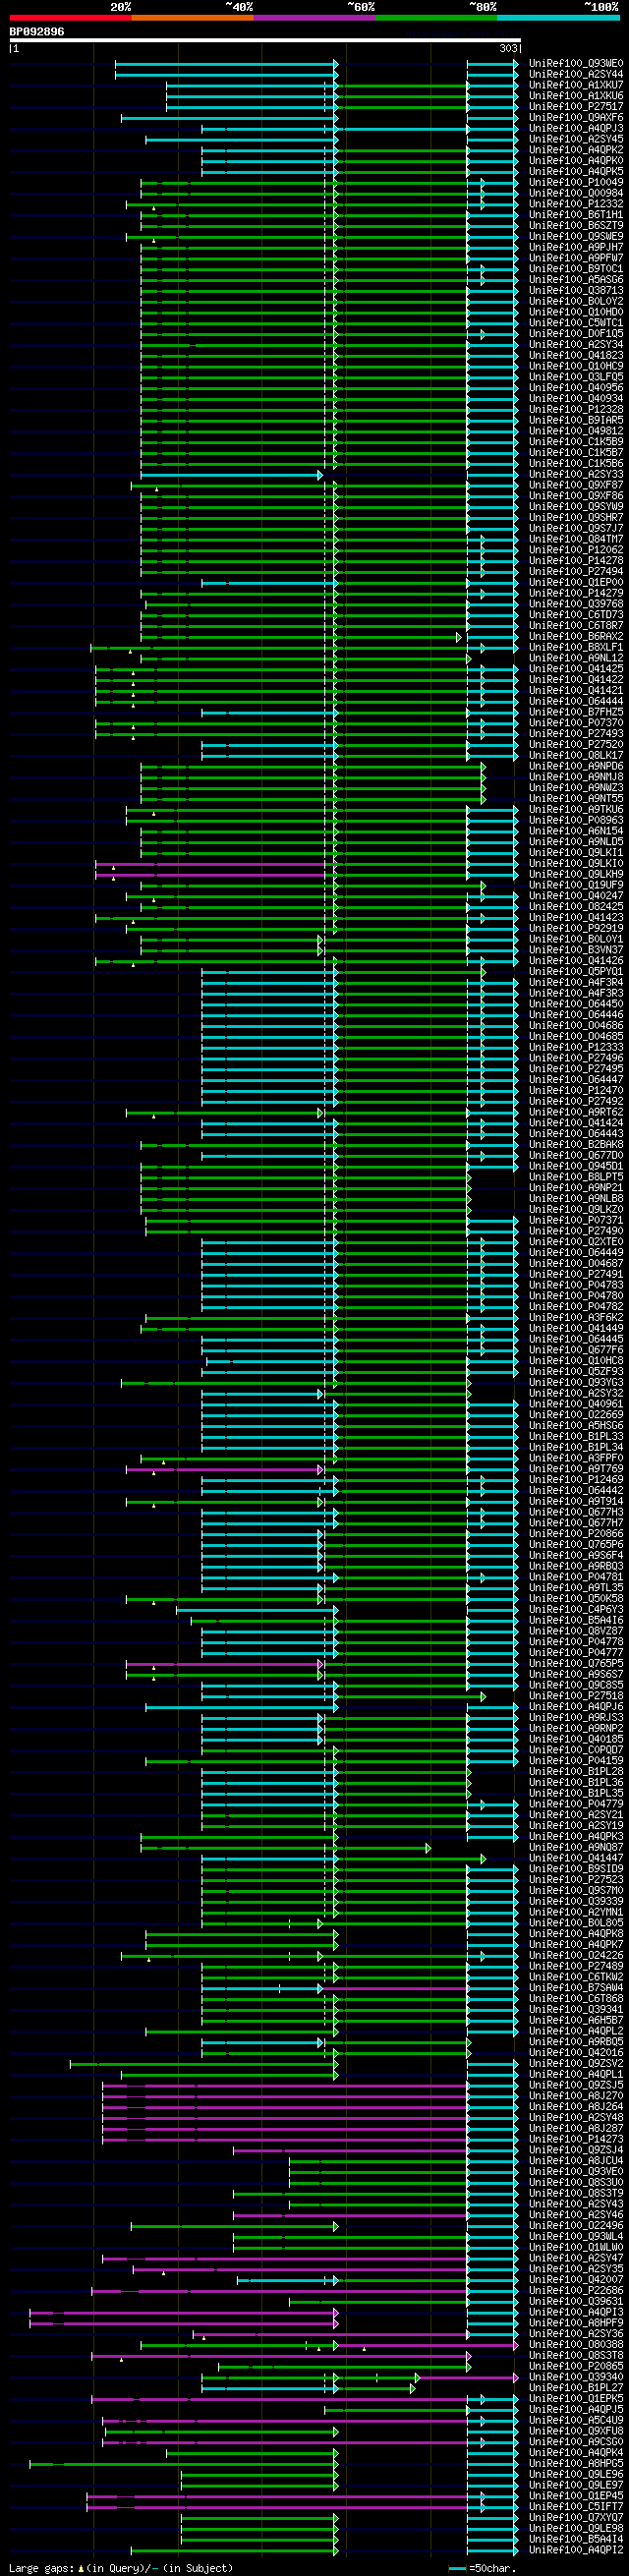Click the red ~20% identity legend segment
Viewport: 629px width, 2576px height.
(70, 18)
